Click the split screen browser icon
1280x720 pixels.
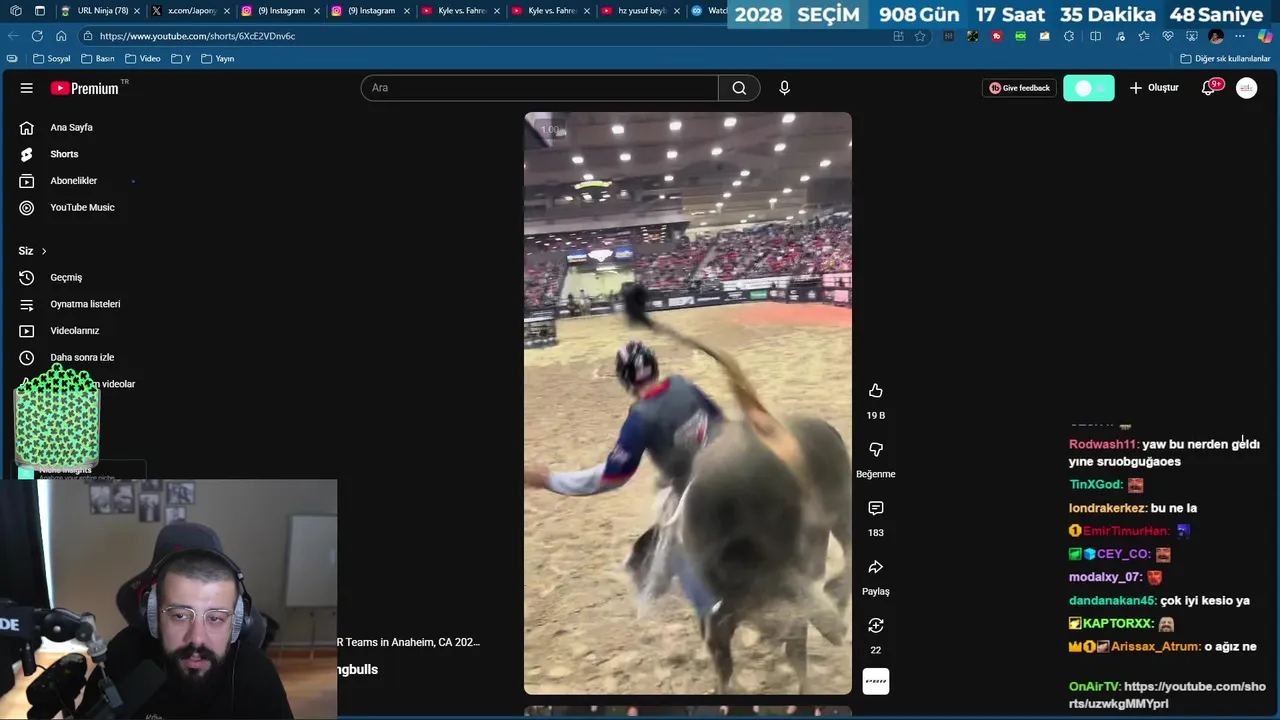(x=1095, y=36)
